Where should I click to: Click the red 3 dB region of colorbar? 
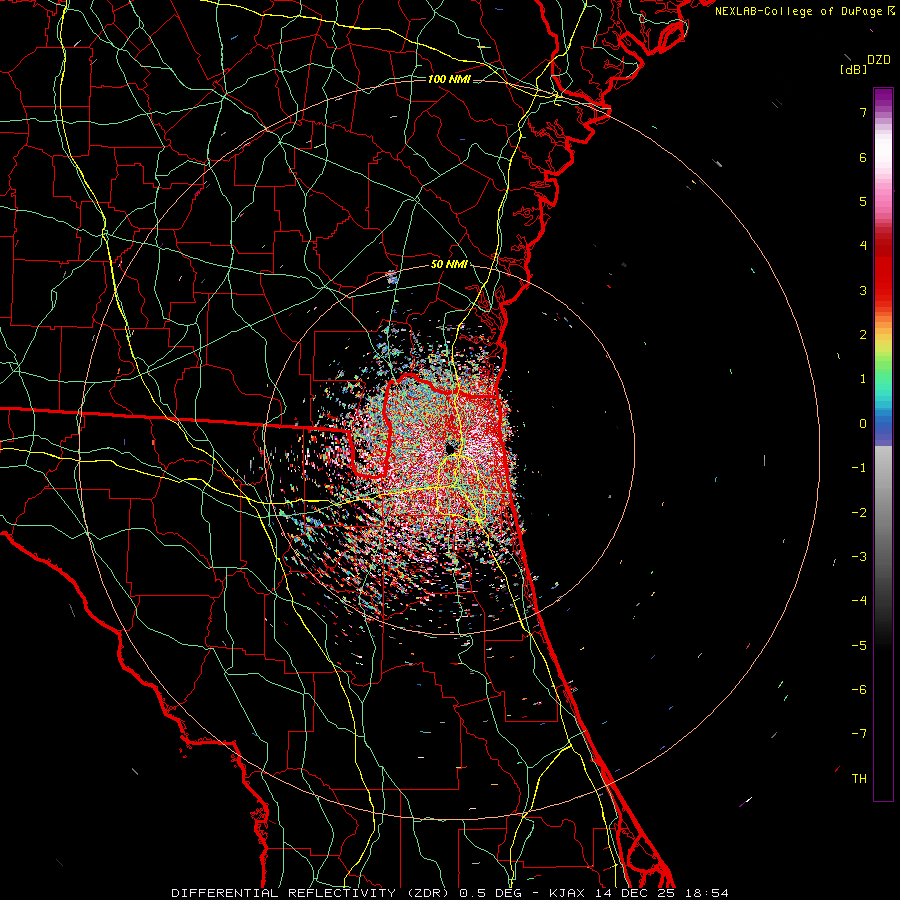(883, 281)
